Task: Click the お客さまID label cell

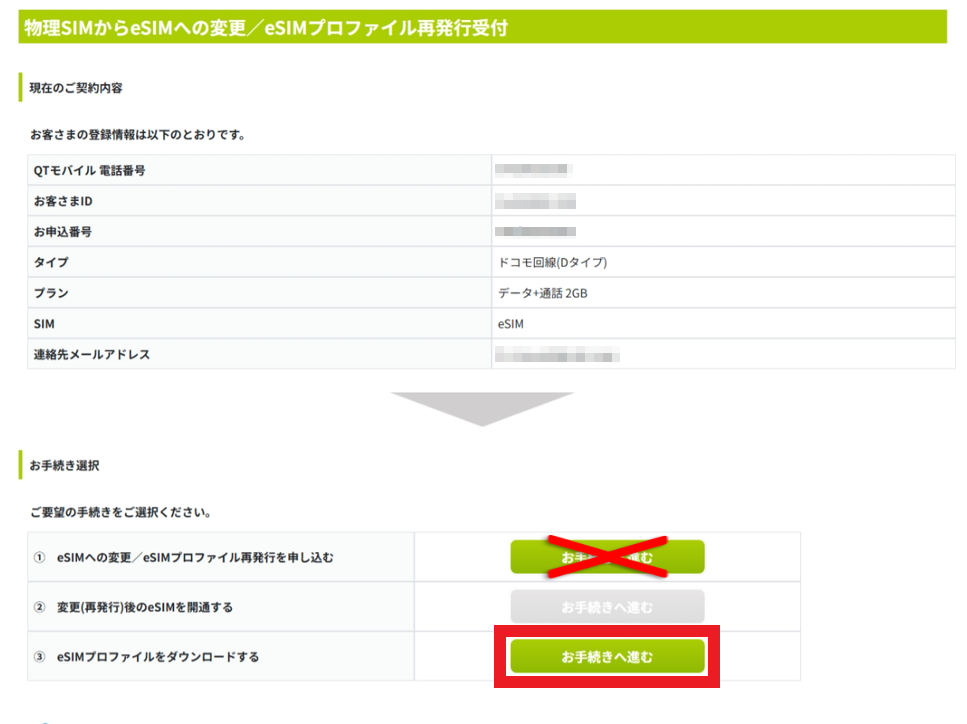Action: click(62, 202)
